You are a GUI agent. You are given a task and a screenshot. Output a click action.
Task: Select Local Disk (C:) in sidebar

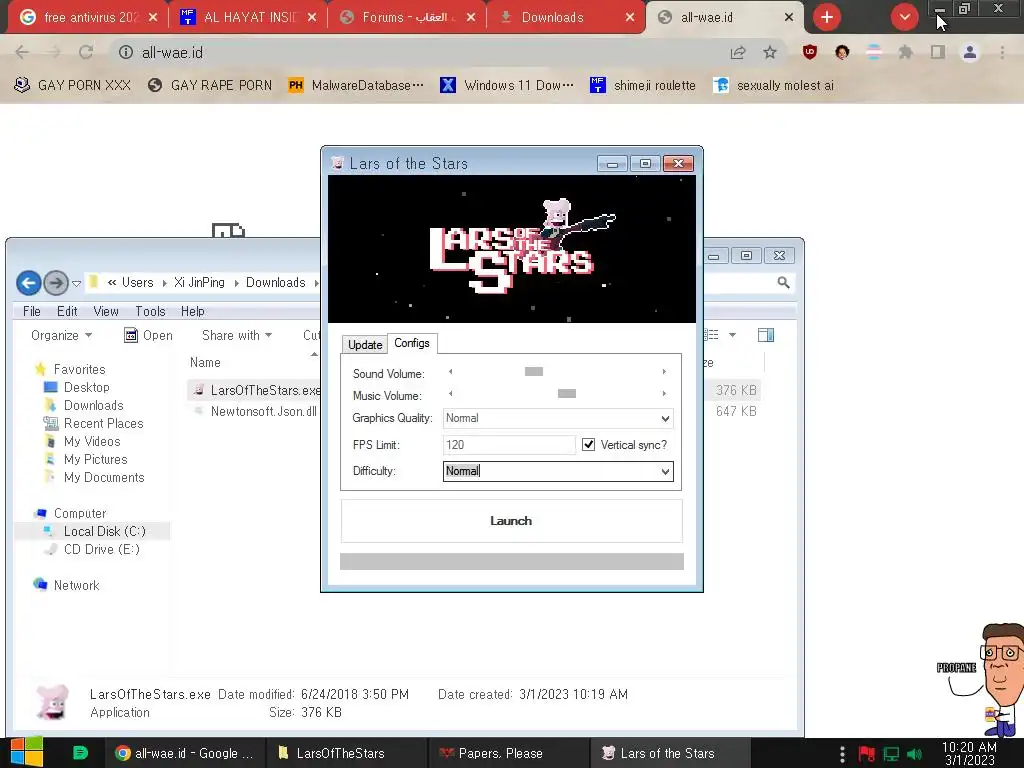point(104,532)
